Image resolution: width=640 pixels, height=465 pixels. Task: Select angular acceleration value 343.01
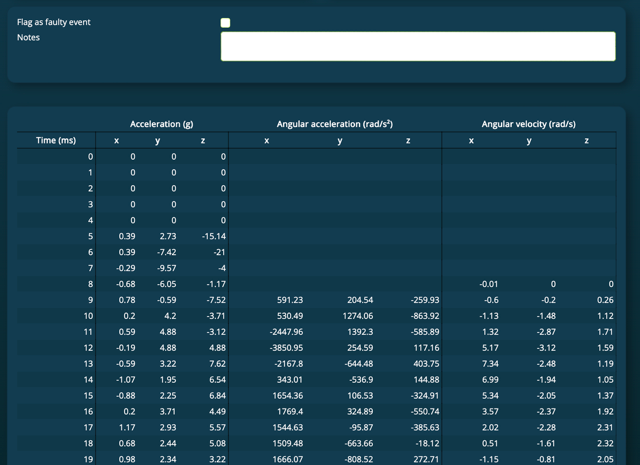(x=290, y=380)
